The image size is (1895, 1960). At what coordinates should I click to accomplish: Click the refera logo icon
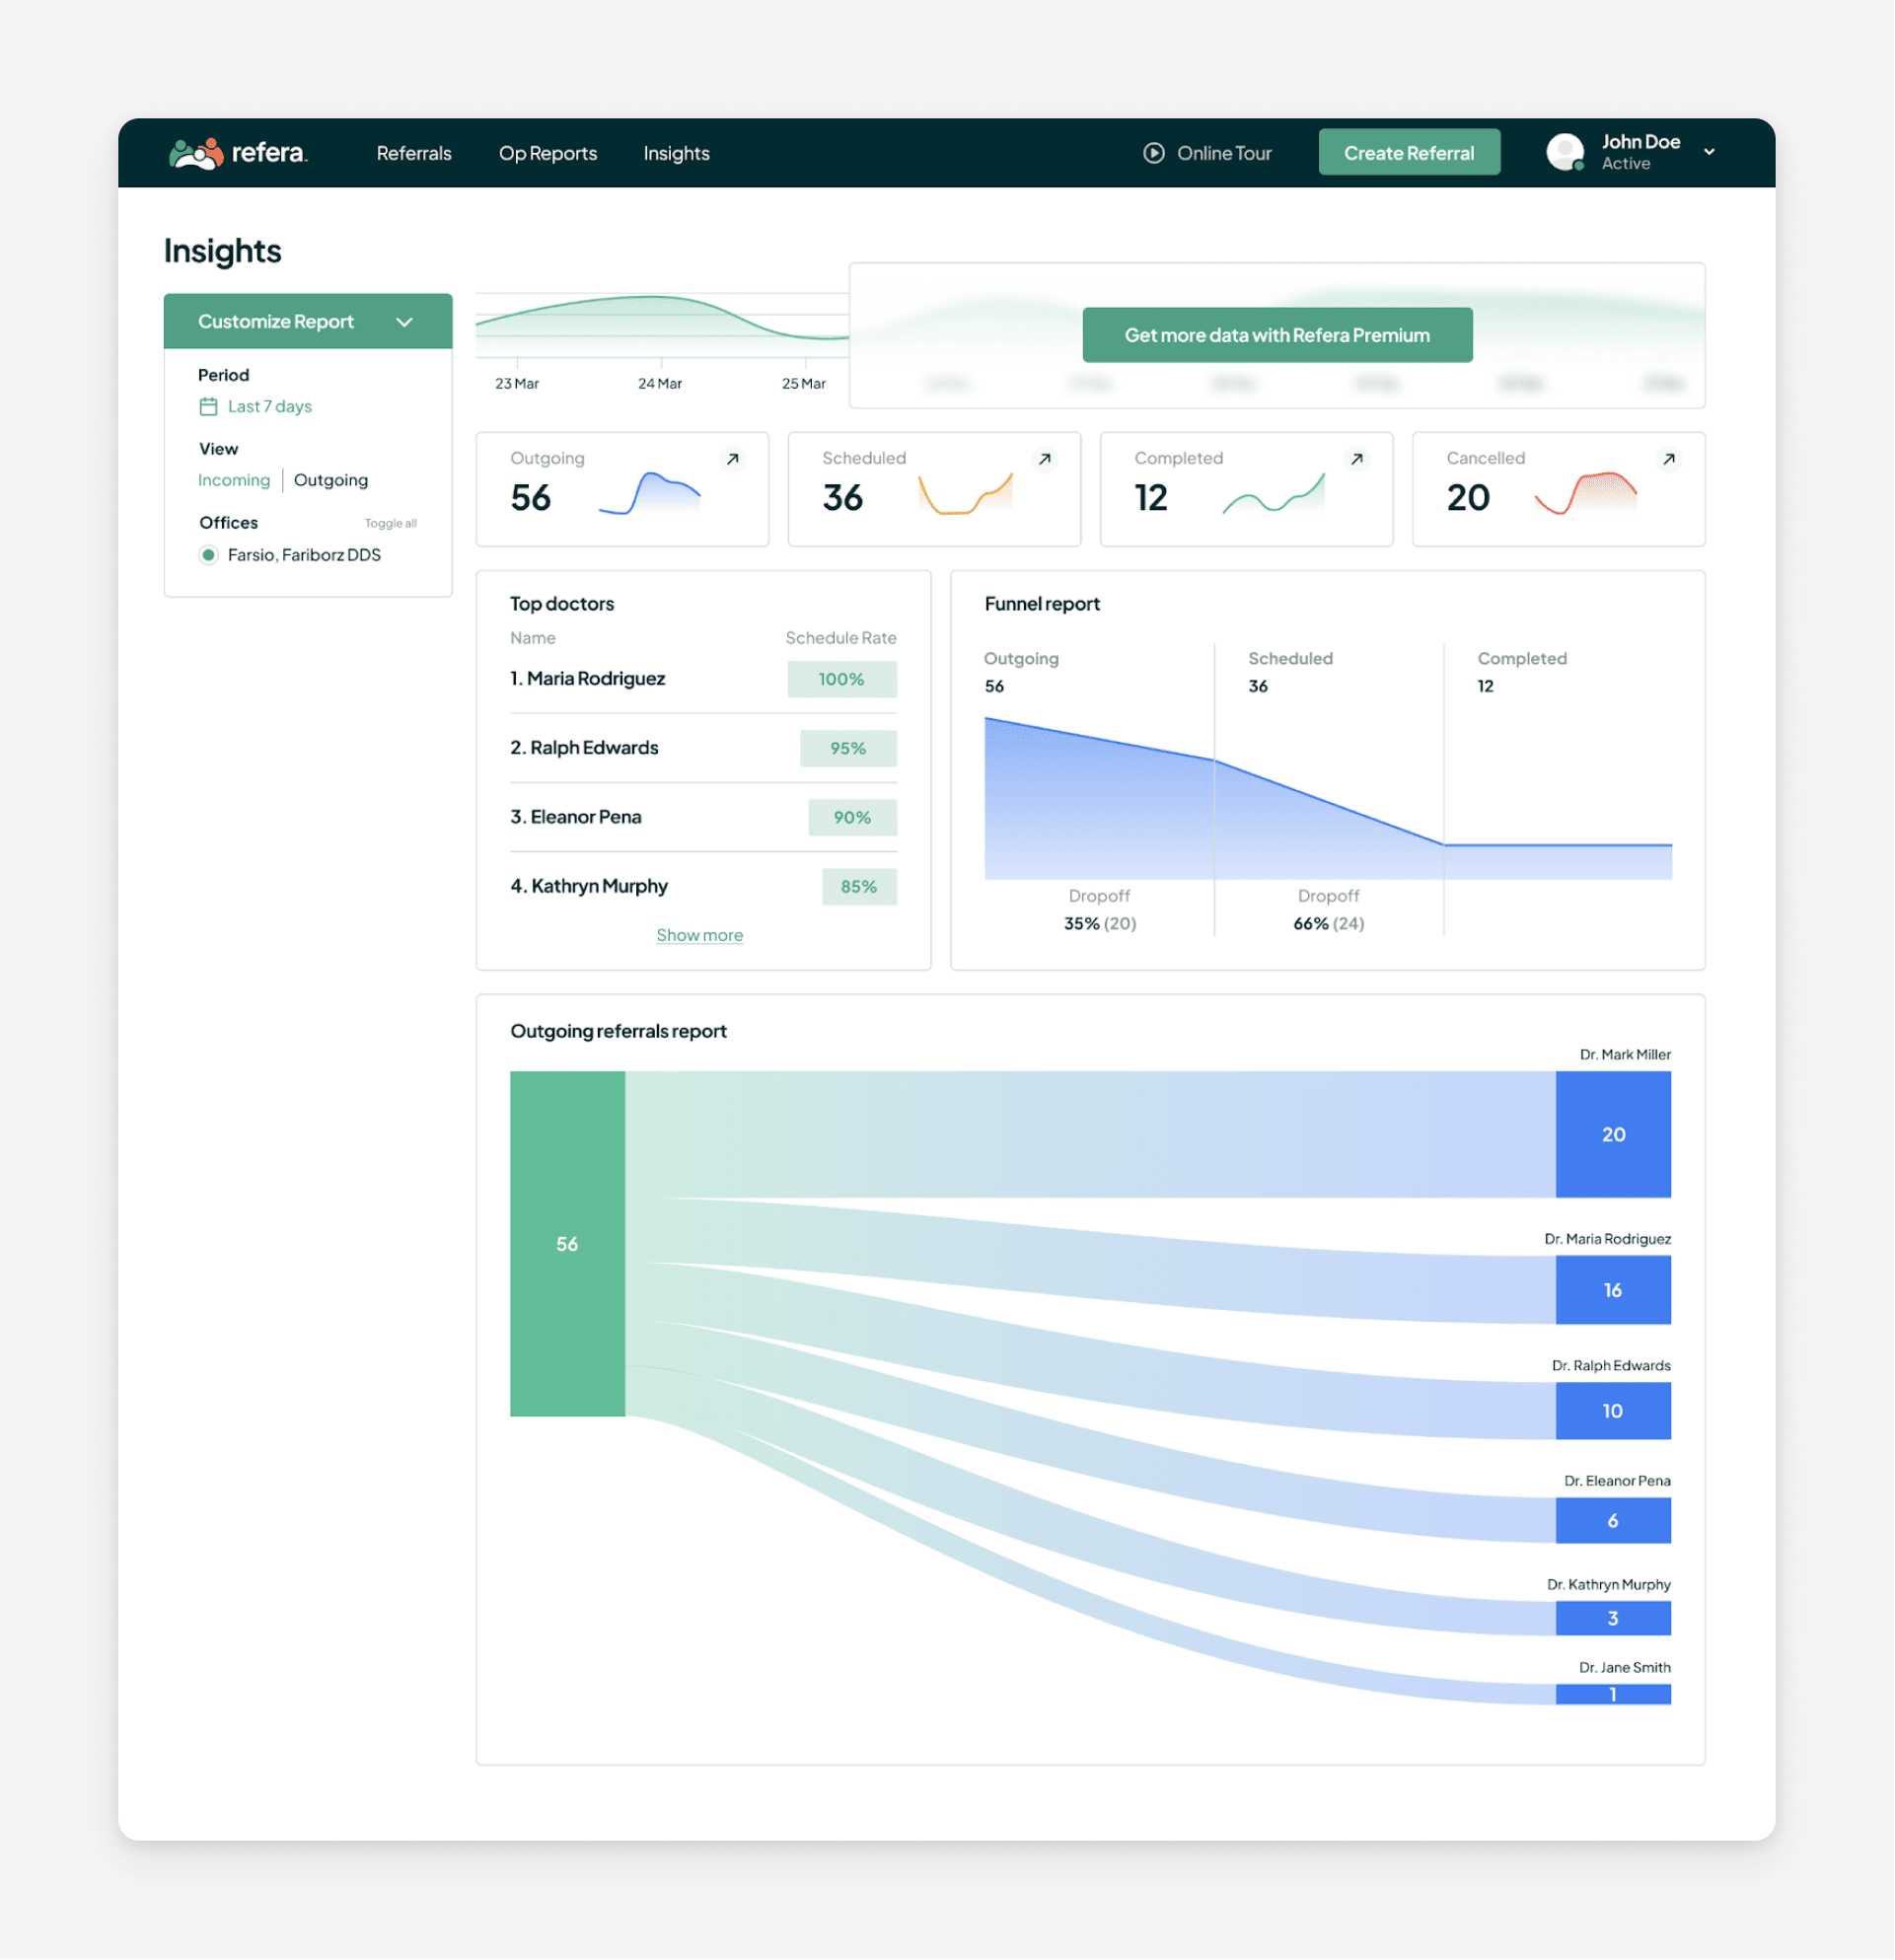coord(196,153)
